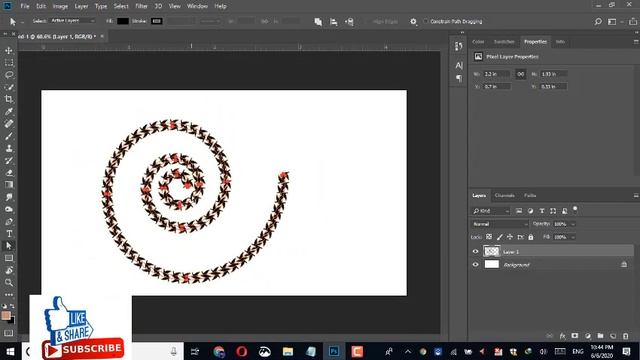
Task: Click the Path alignment icon in options bar
Action: click(x=333, y=22)
